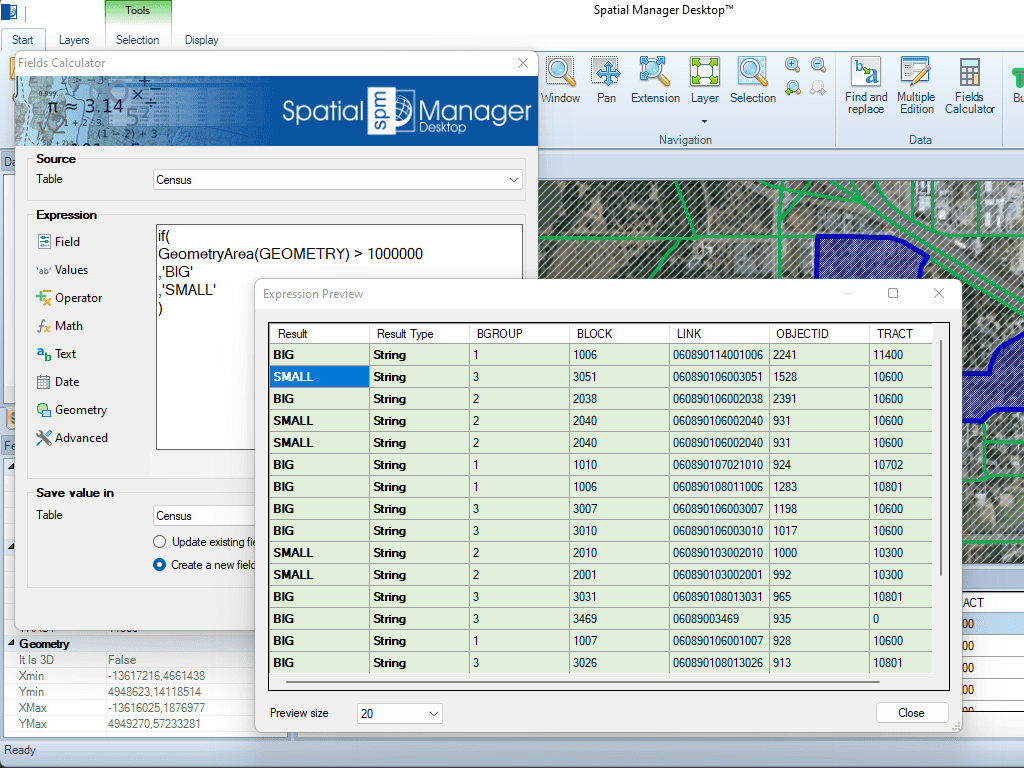Activate the Pan navigation tool
Screen dimensions: 1024x768
pos(606,80)
